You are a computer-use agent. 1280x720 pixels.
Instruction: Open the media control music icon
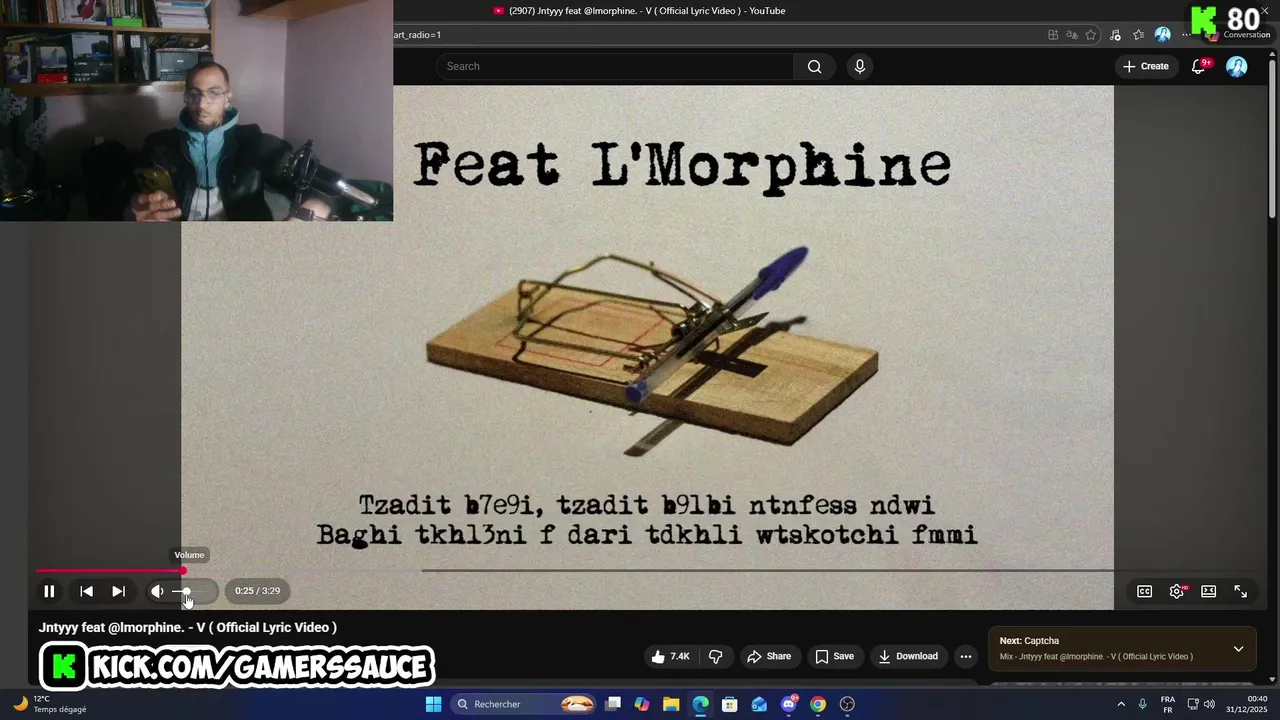coord(1115,35)
